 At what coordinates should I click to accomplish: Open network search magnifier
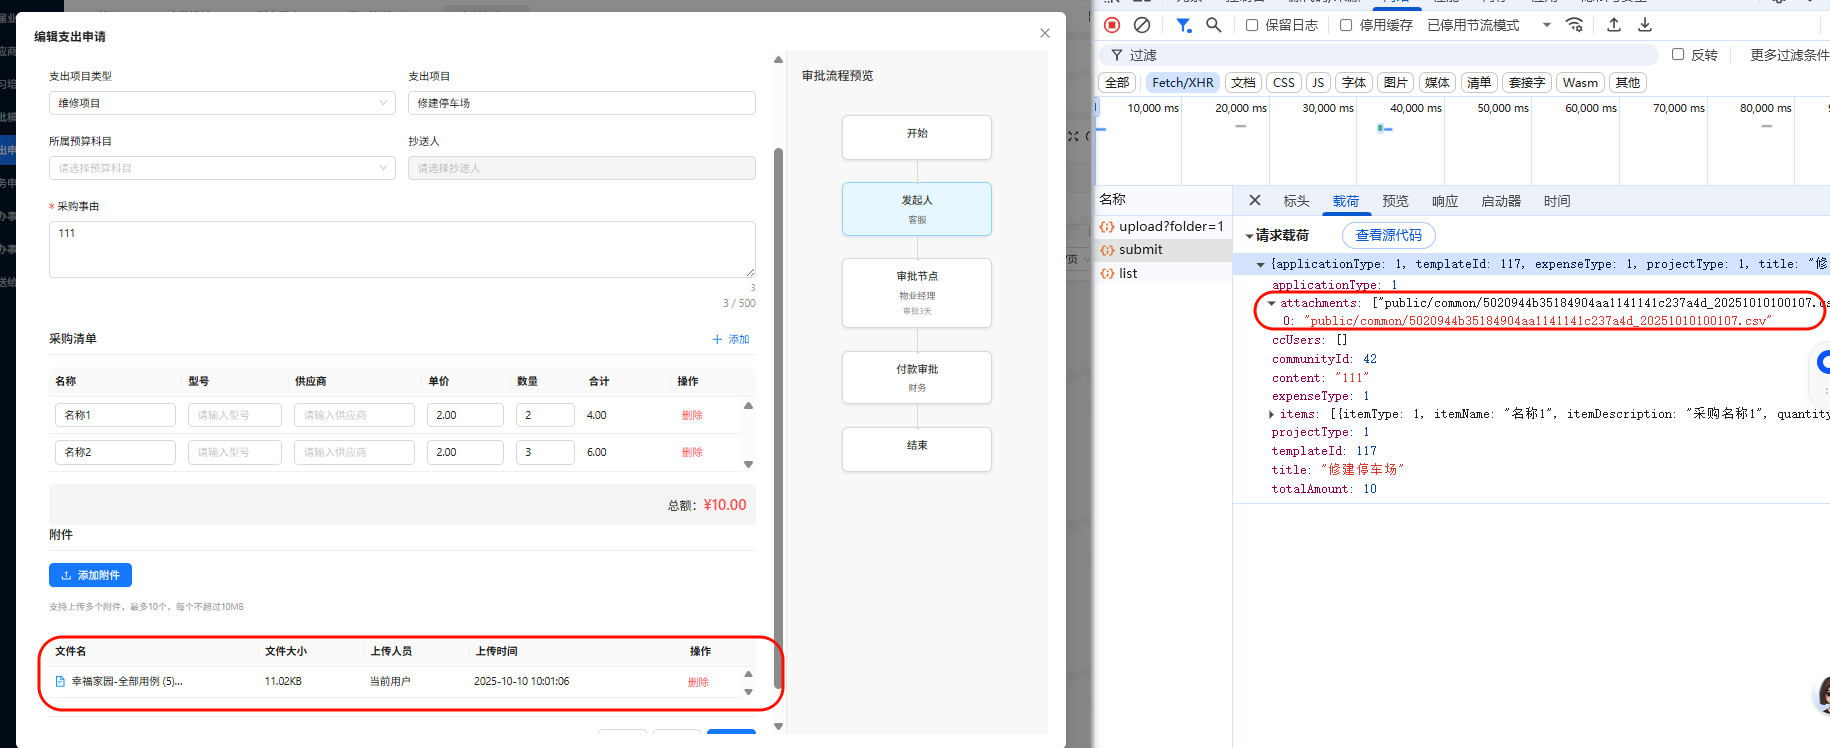(1214, 25)
